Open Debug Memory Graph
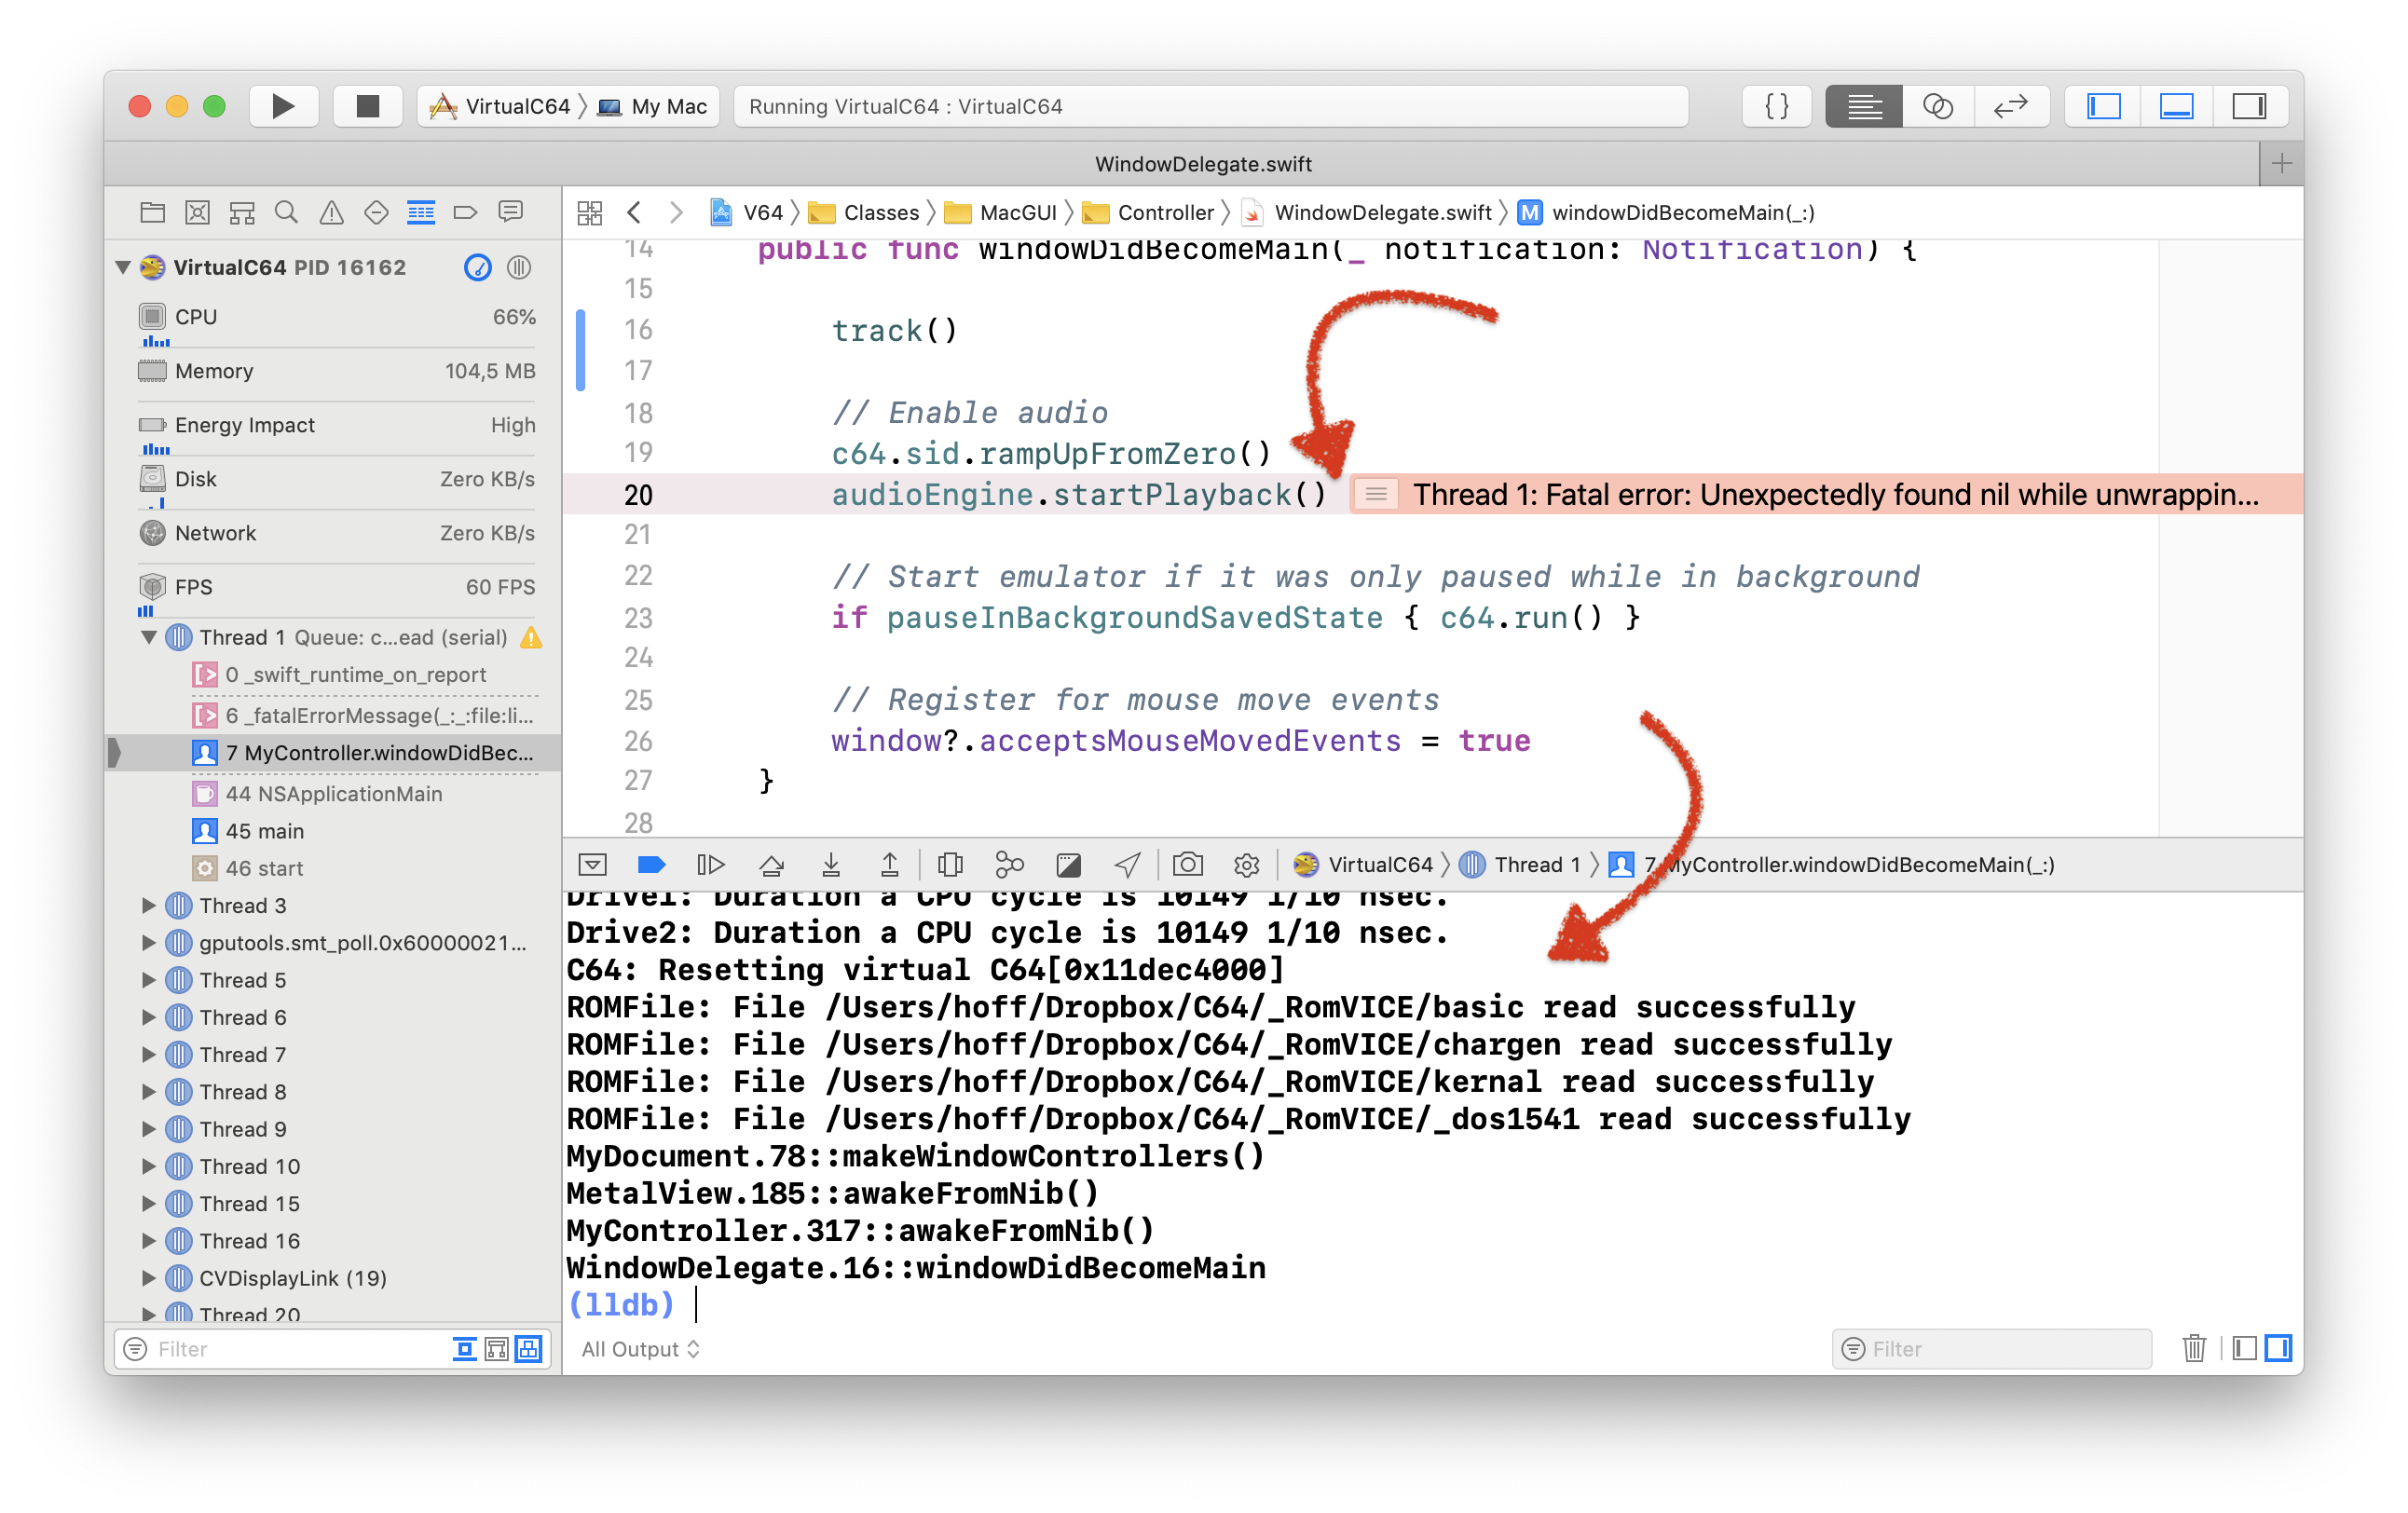This screenshot has width=2408, height=1513. (x=1009, y=865)
